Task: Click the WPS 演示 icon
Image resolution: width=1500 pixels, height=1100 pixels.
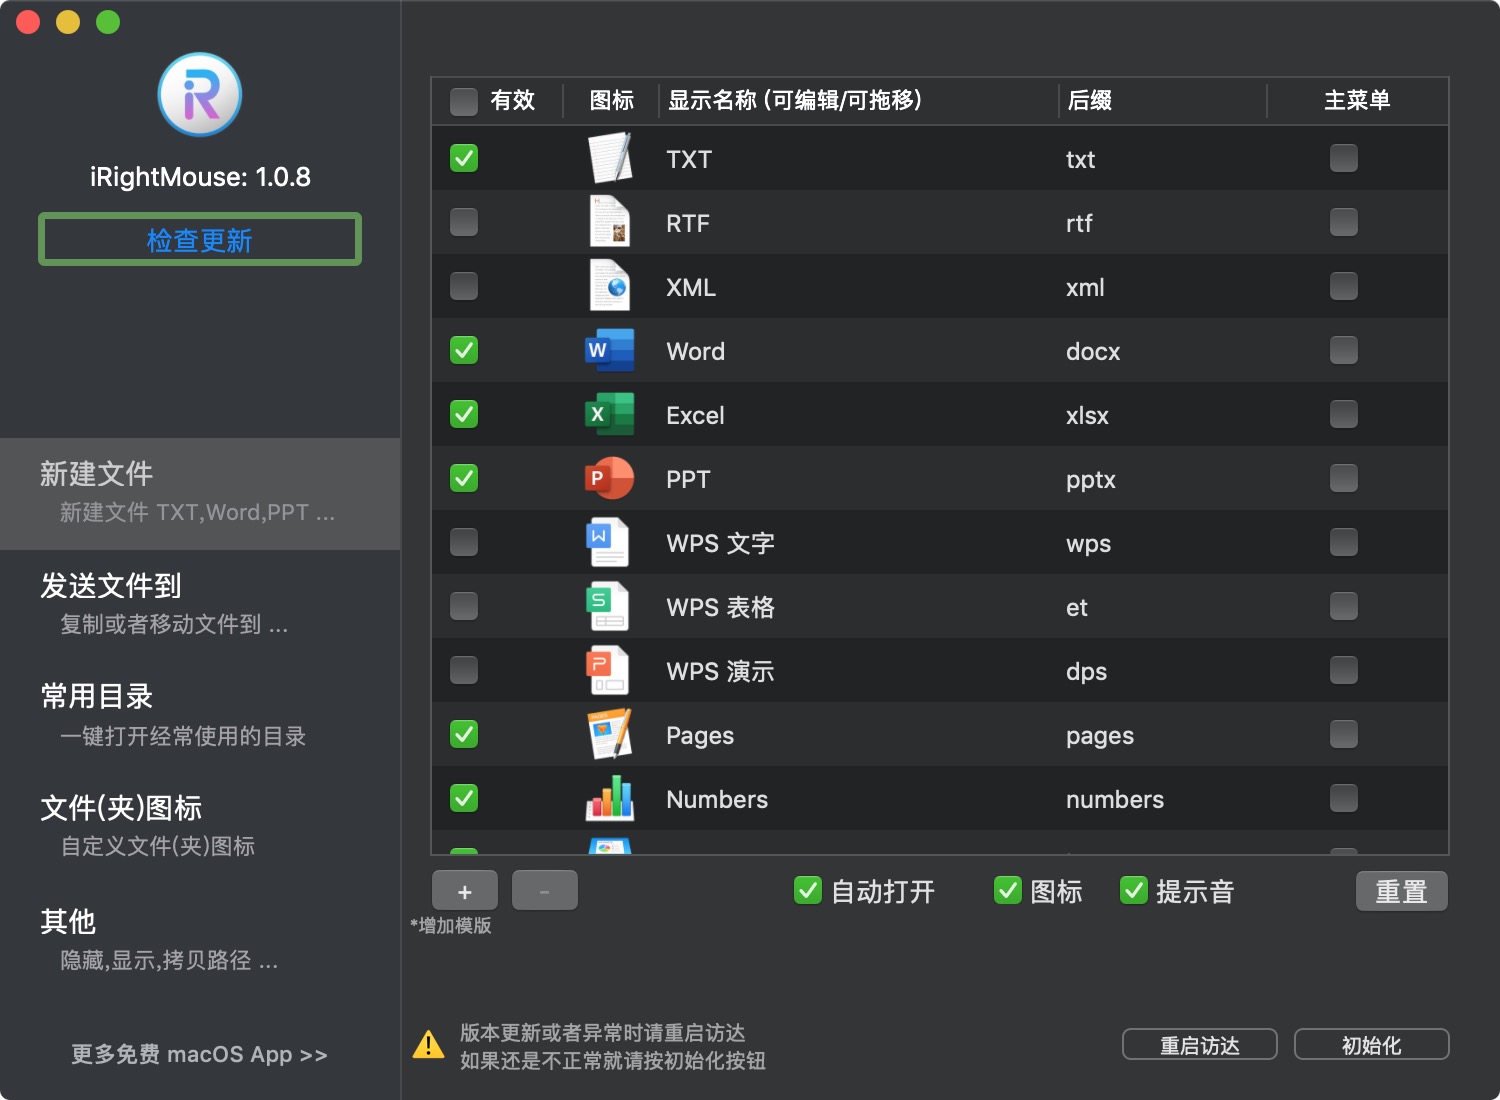Action: tap(608, 670)
